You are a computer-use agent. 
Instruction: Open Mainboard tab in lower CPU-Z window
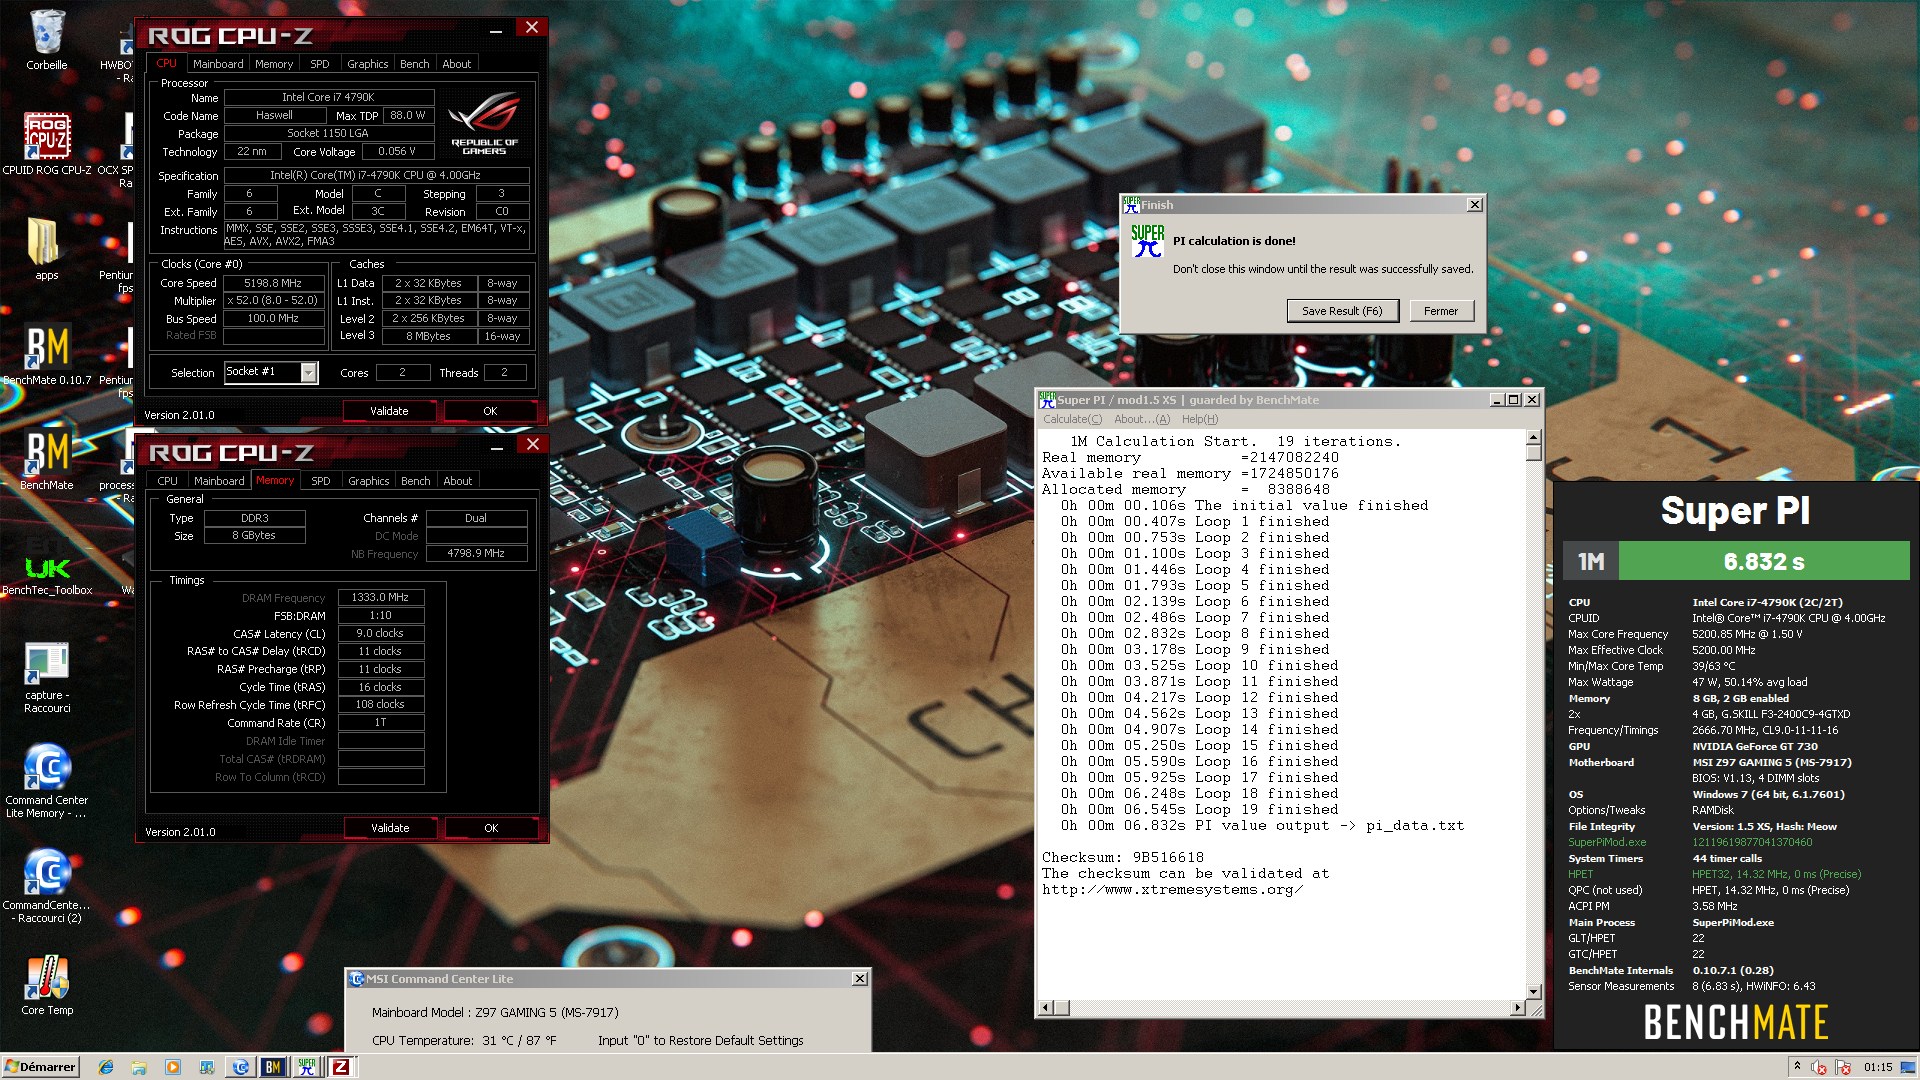tap(219, 481)
